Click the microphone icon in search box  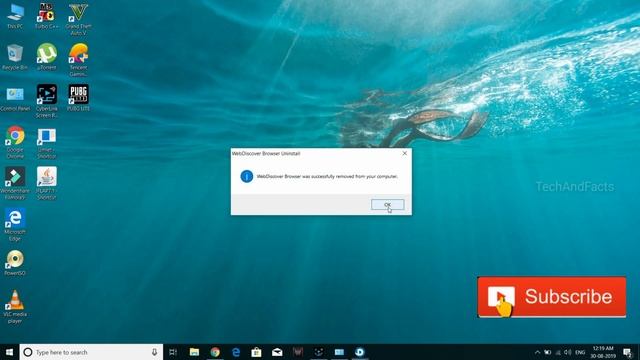pos(154,352)
